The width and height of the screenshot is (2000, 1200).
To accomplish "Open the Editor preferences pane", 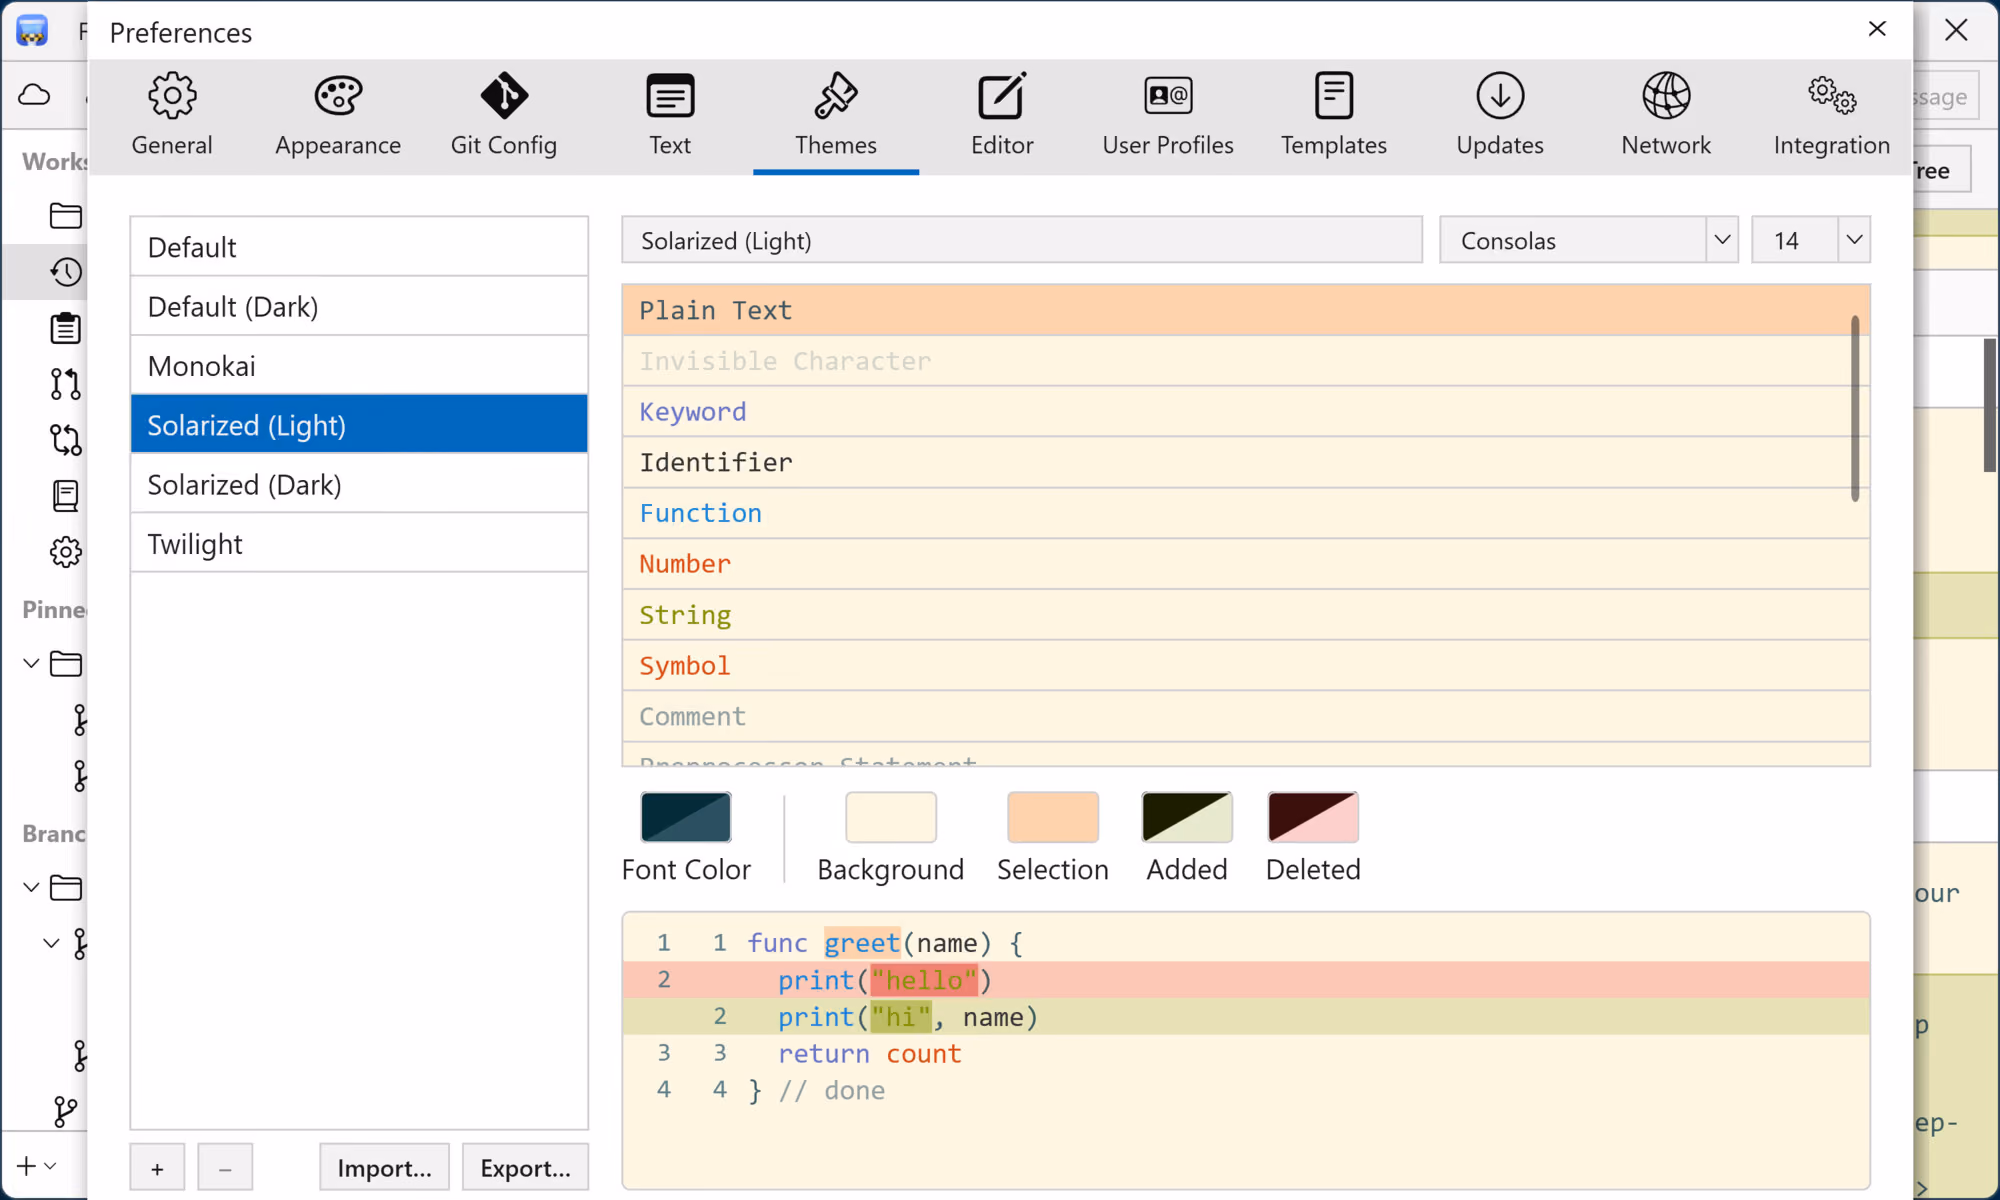I will [x=1002, y=116].
